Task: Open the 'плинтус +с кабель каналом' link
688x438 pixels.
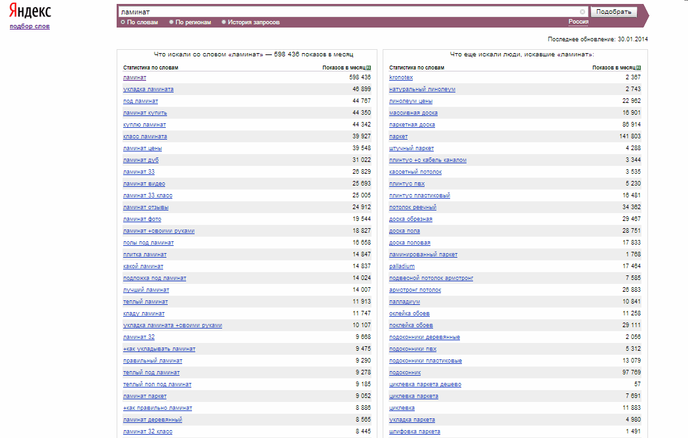Action: pyautogui.click(x=428, y=160)
